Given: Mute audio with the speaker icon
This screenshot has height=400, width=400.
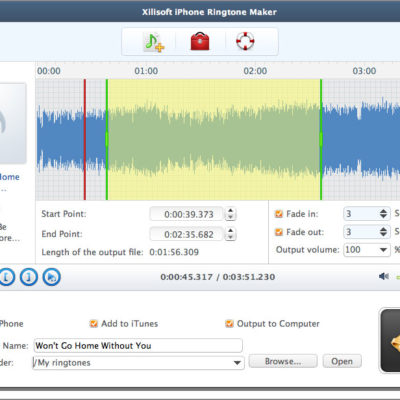Looking at the screenshot, I should point(384,276).
